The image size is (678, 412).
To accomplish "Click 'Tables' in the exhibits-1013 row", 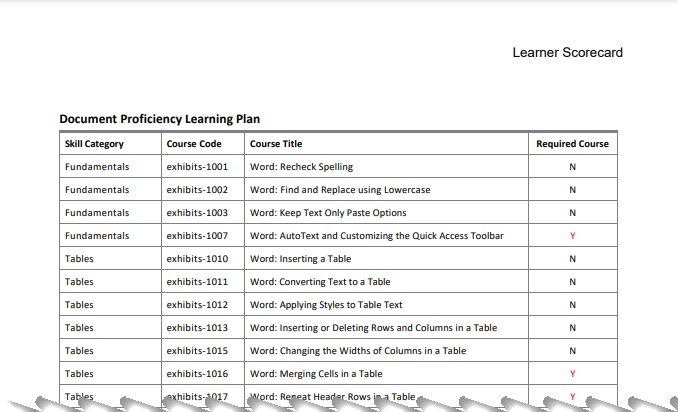I will 79,327.
